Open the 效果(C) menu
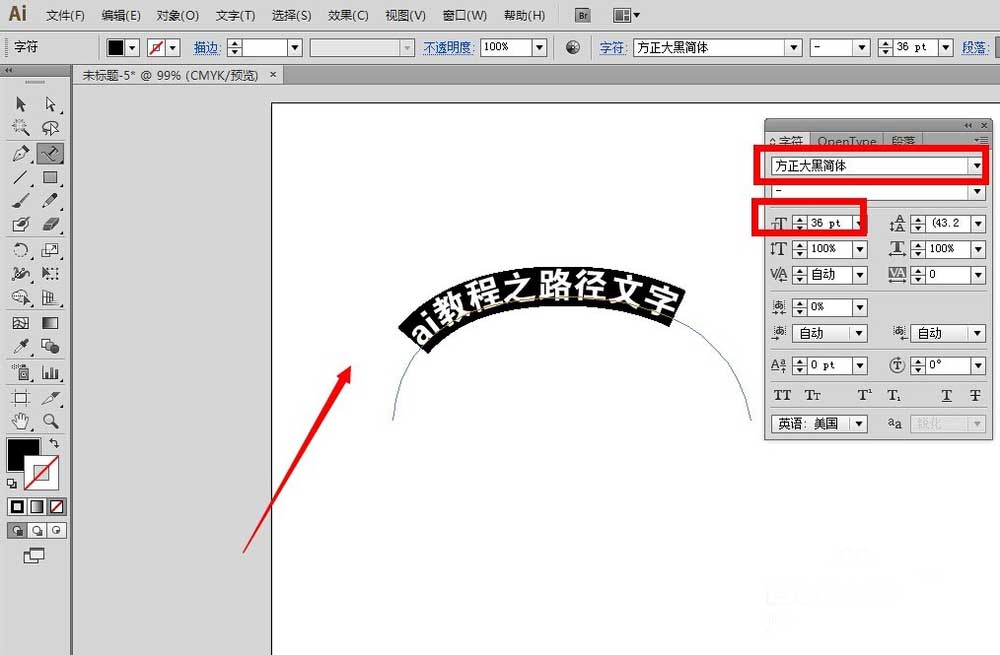Viewport: 1000px width, 655px height. (348, 15)
